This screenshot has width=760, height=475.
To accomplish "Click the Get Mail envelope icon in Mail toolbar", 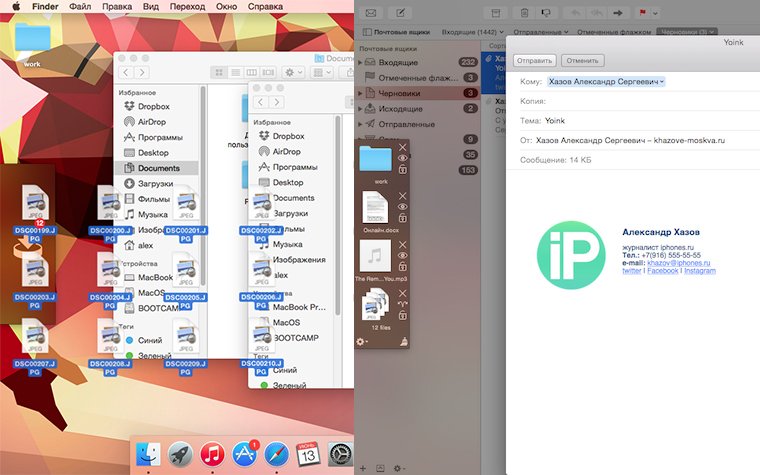I will (371, 13).
